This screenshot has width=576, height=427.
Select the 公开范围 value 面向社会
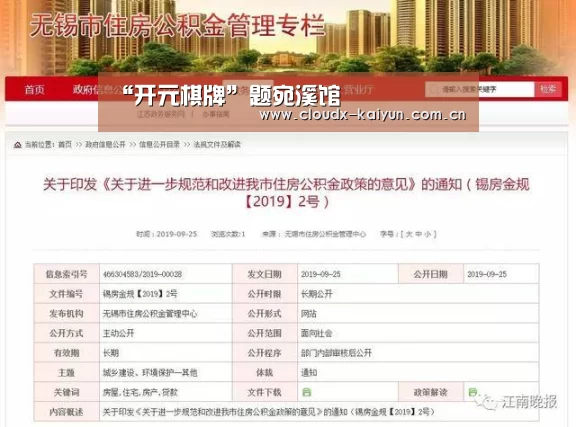click(x=317, y=333)
